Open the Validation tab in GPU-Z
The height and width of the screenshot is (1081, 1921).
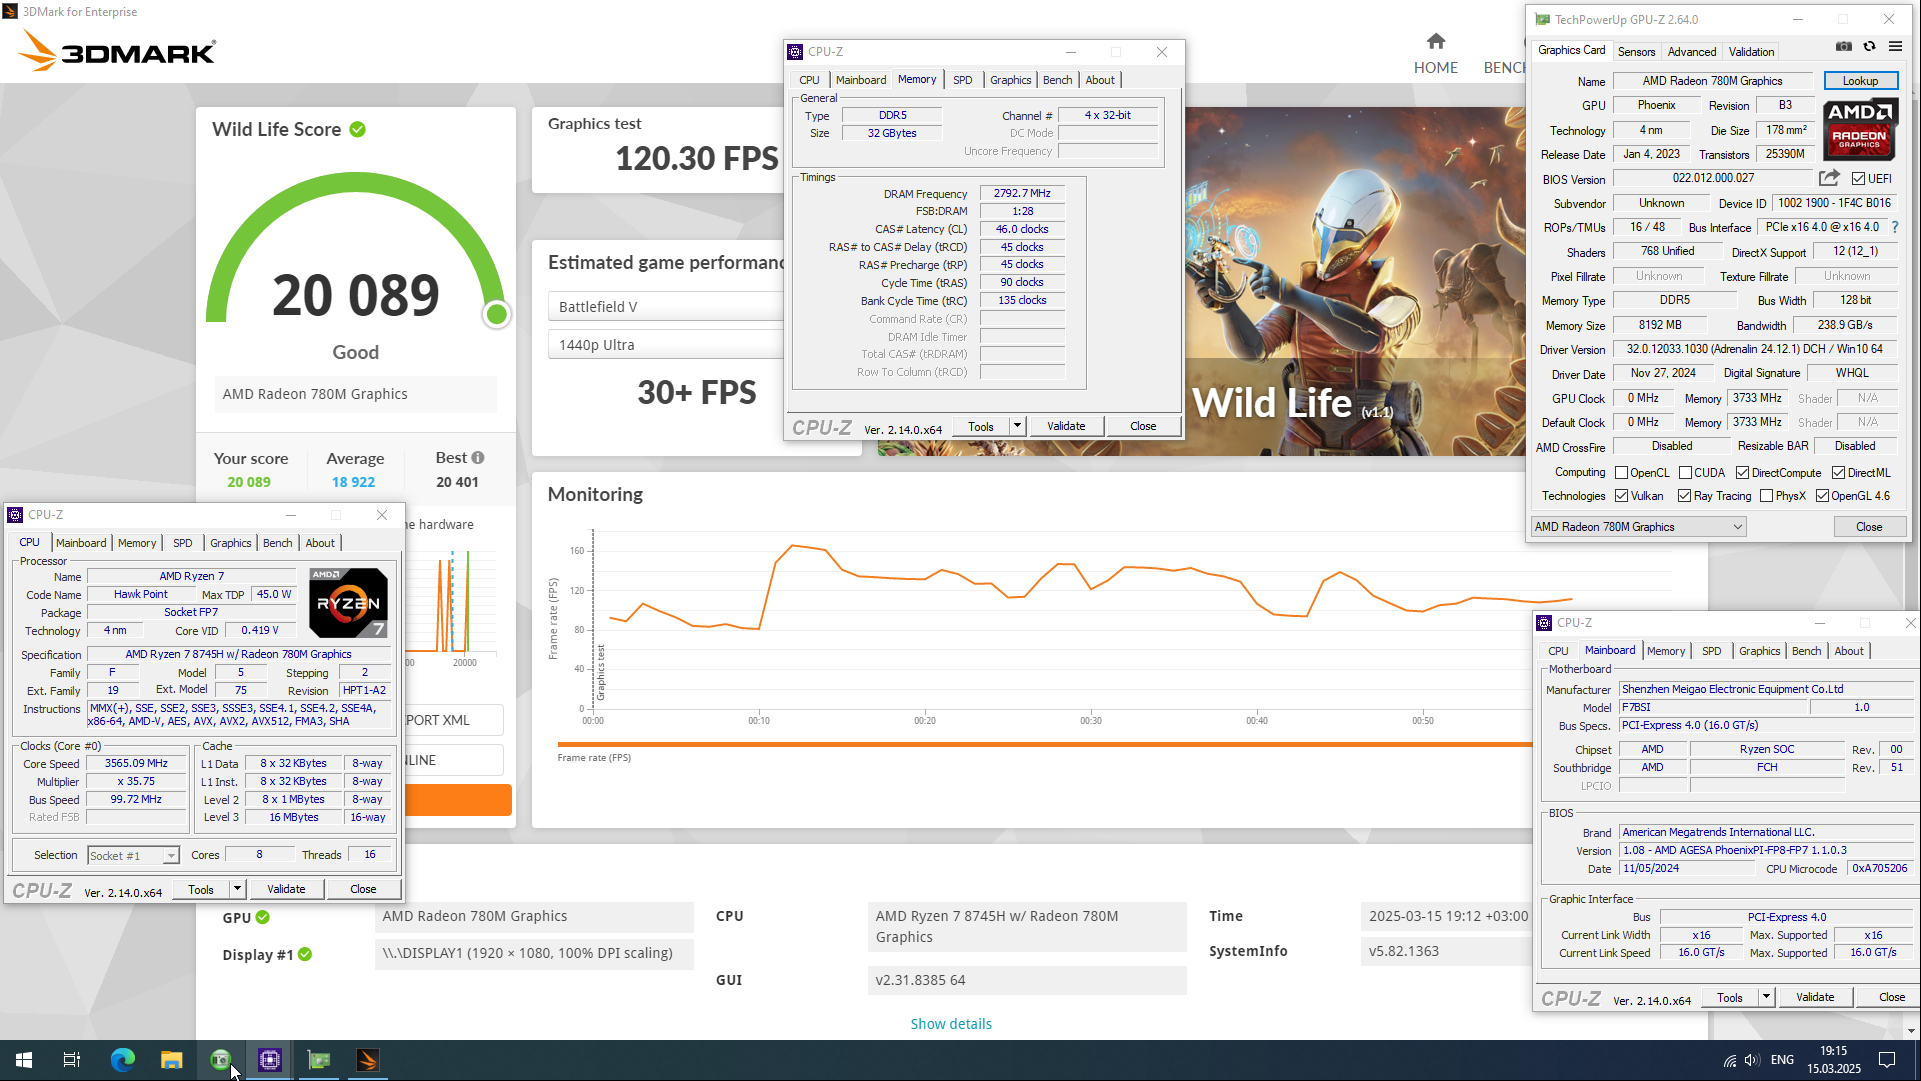pyautogui.click(x=1751, y=52)
